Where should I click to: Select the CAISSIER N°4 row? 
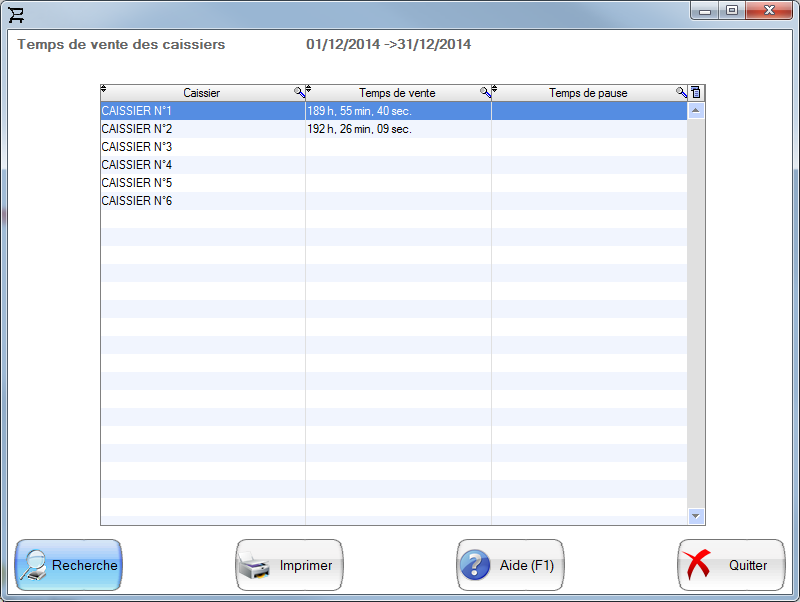pyautogui.click(x=200, y=165)
